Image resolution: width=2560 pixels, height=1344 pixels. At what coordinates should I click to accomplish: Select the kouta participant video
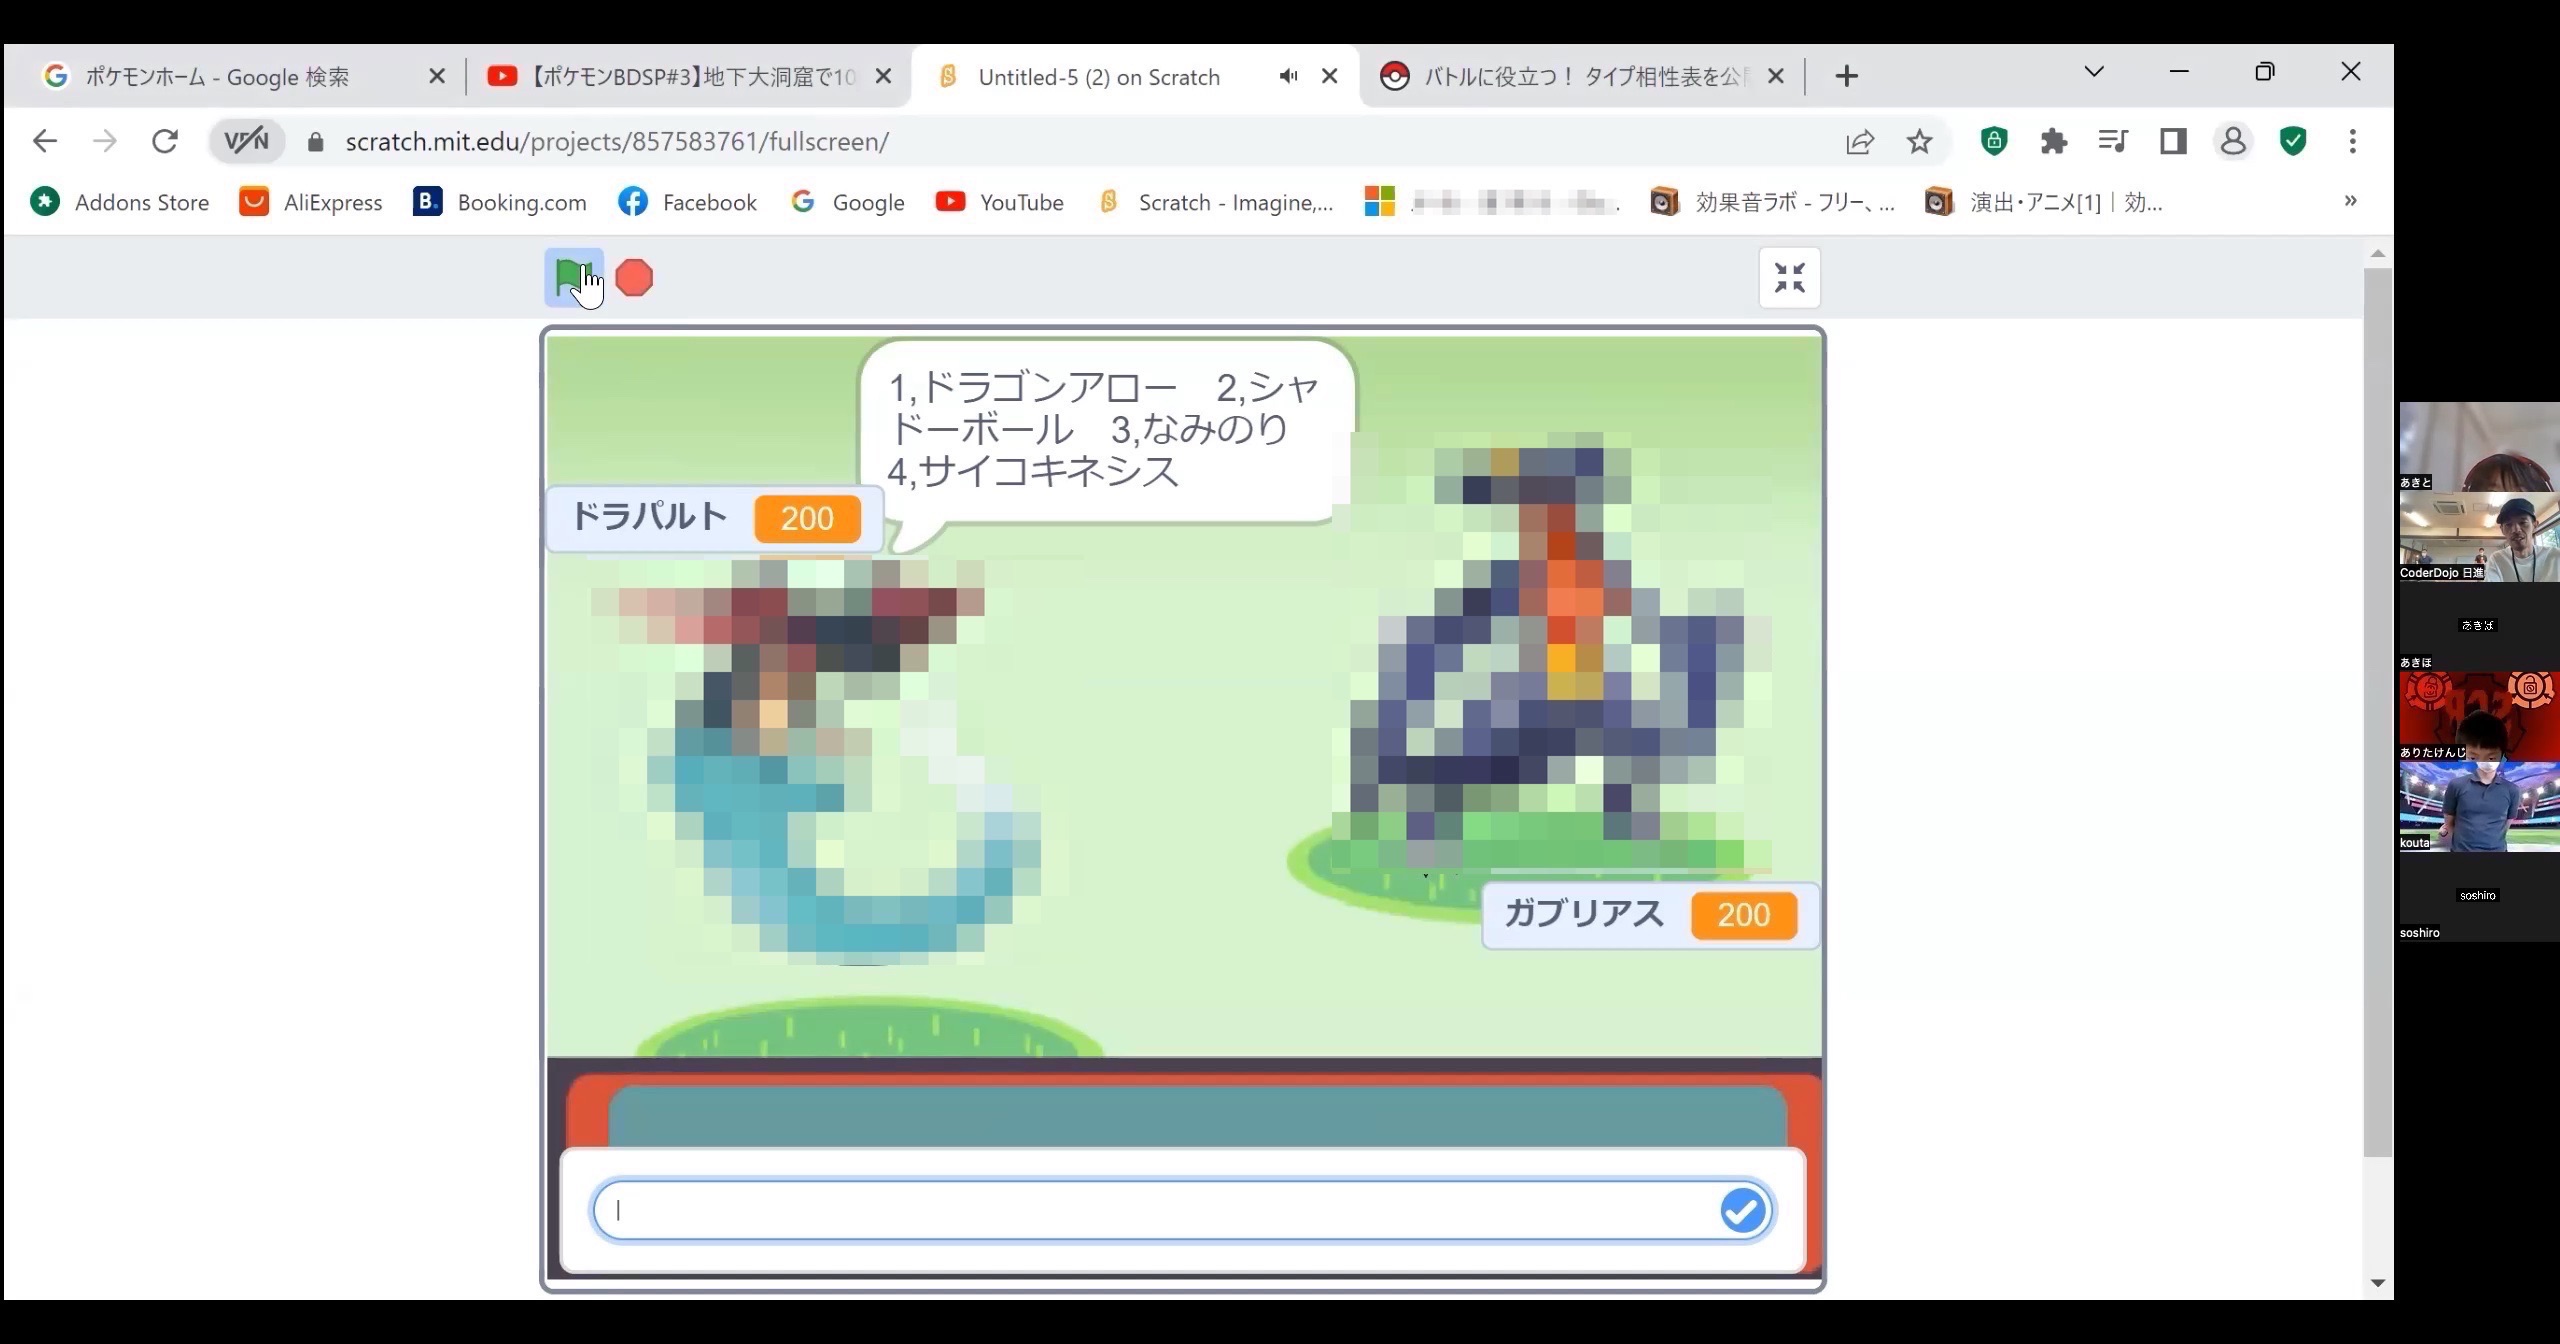[2479, 806]
